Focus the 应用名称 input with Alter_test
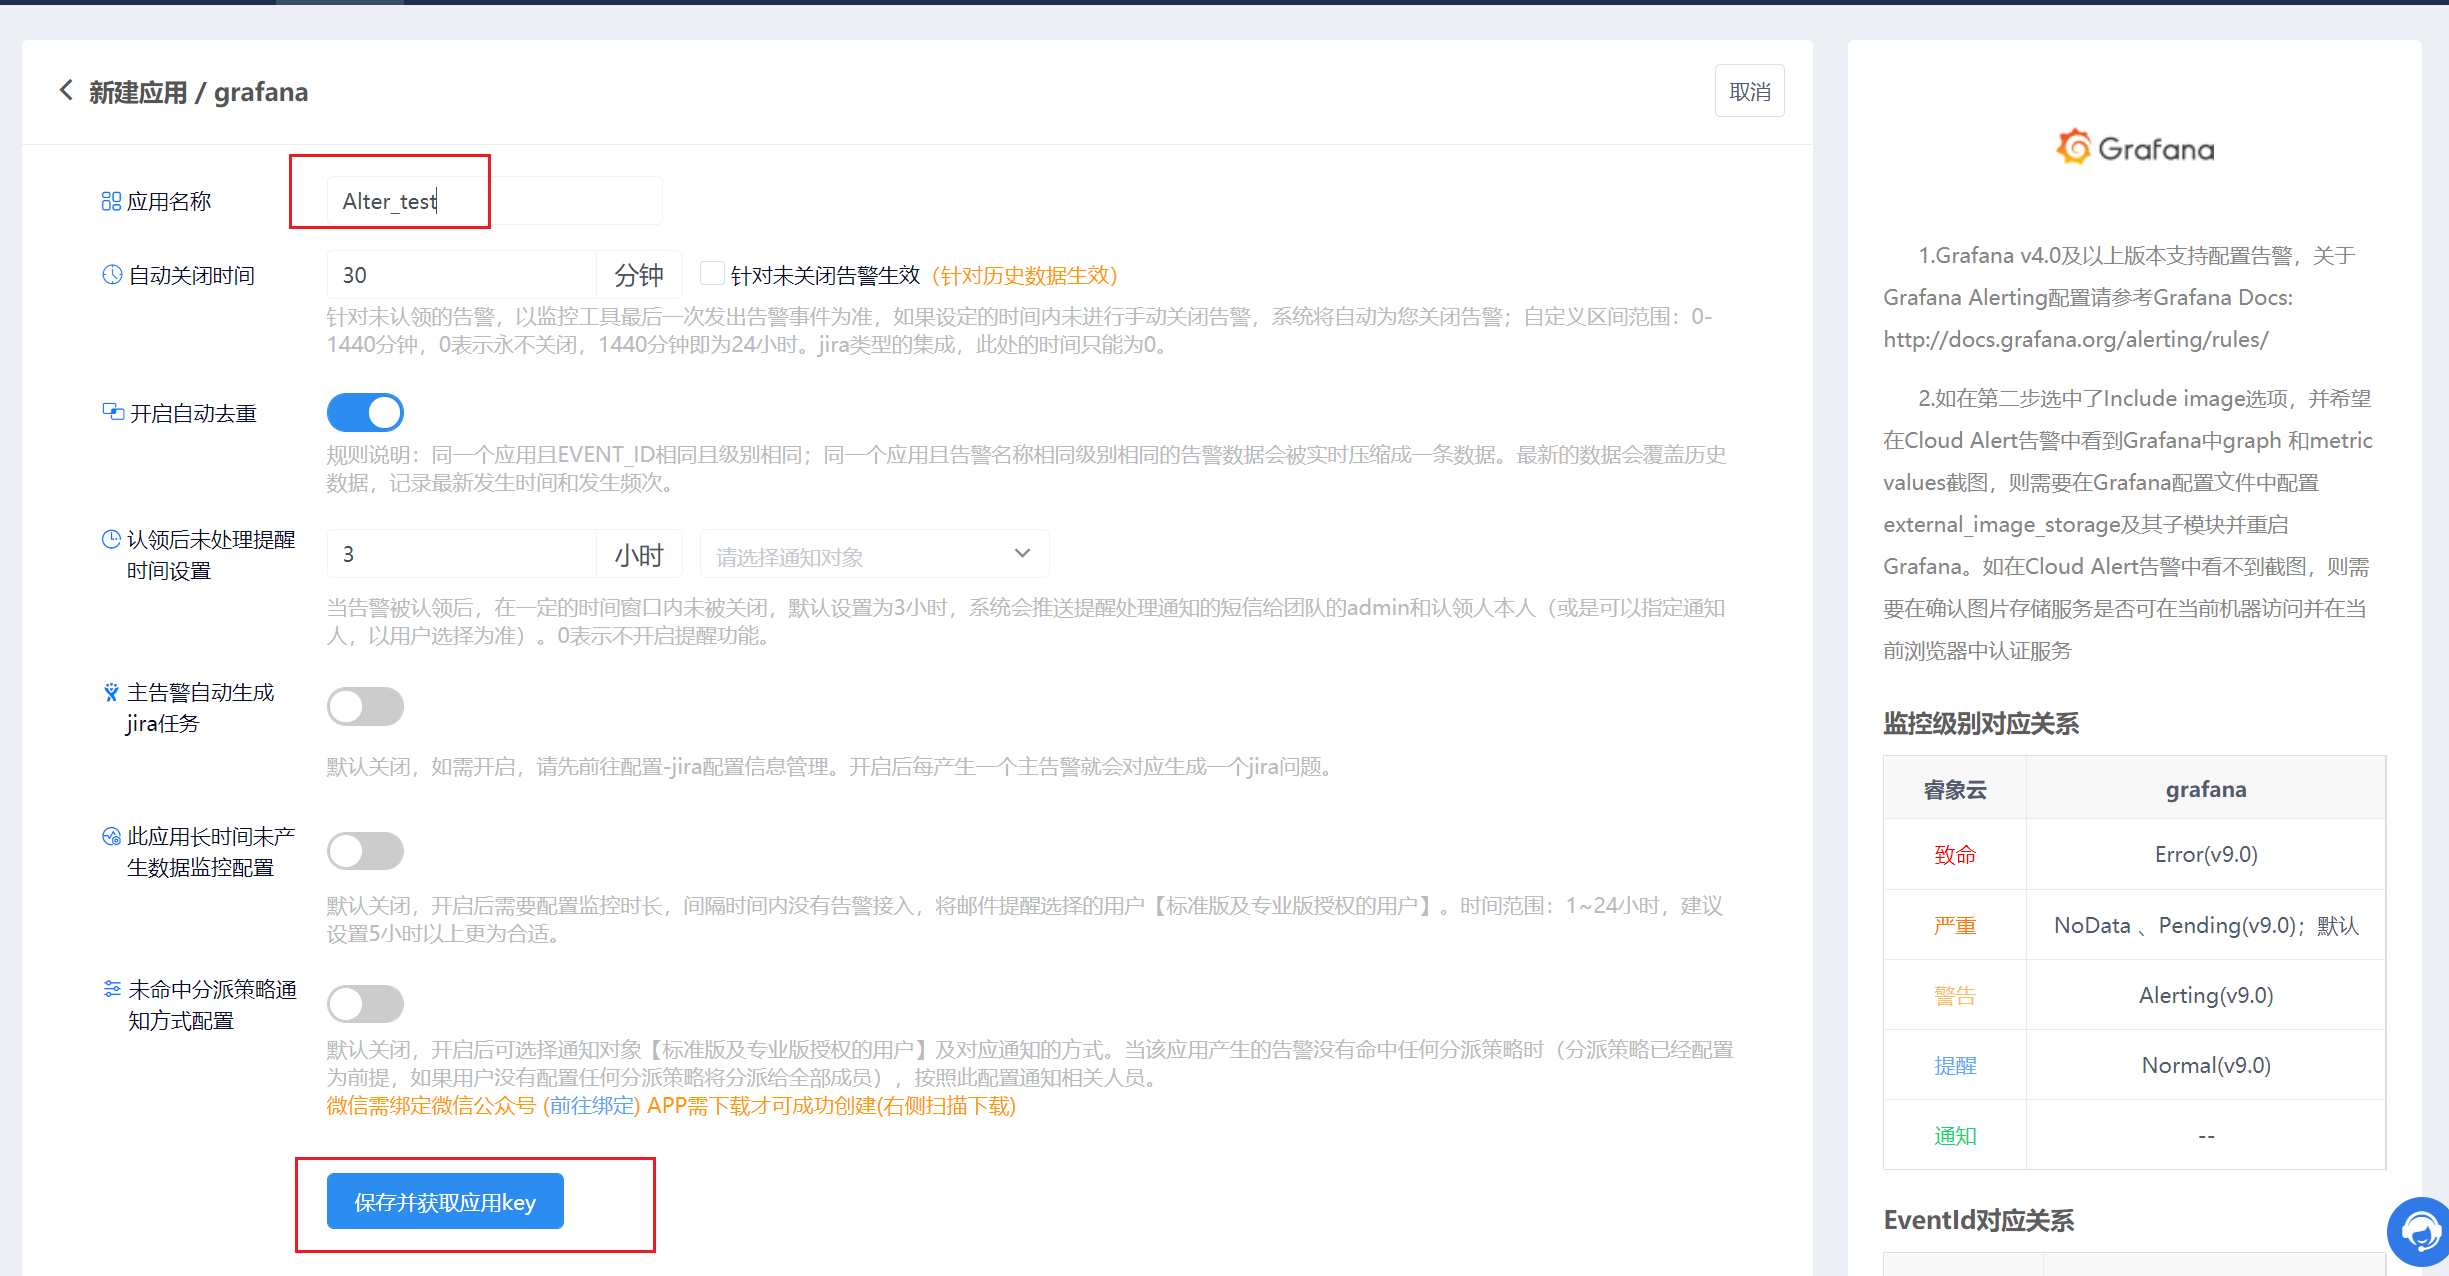The width and height of the screenshot is (2449, 1276). click(494, 201)
